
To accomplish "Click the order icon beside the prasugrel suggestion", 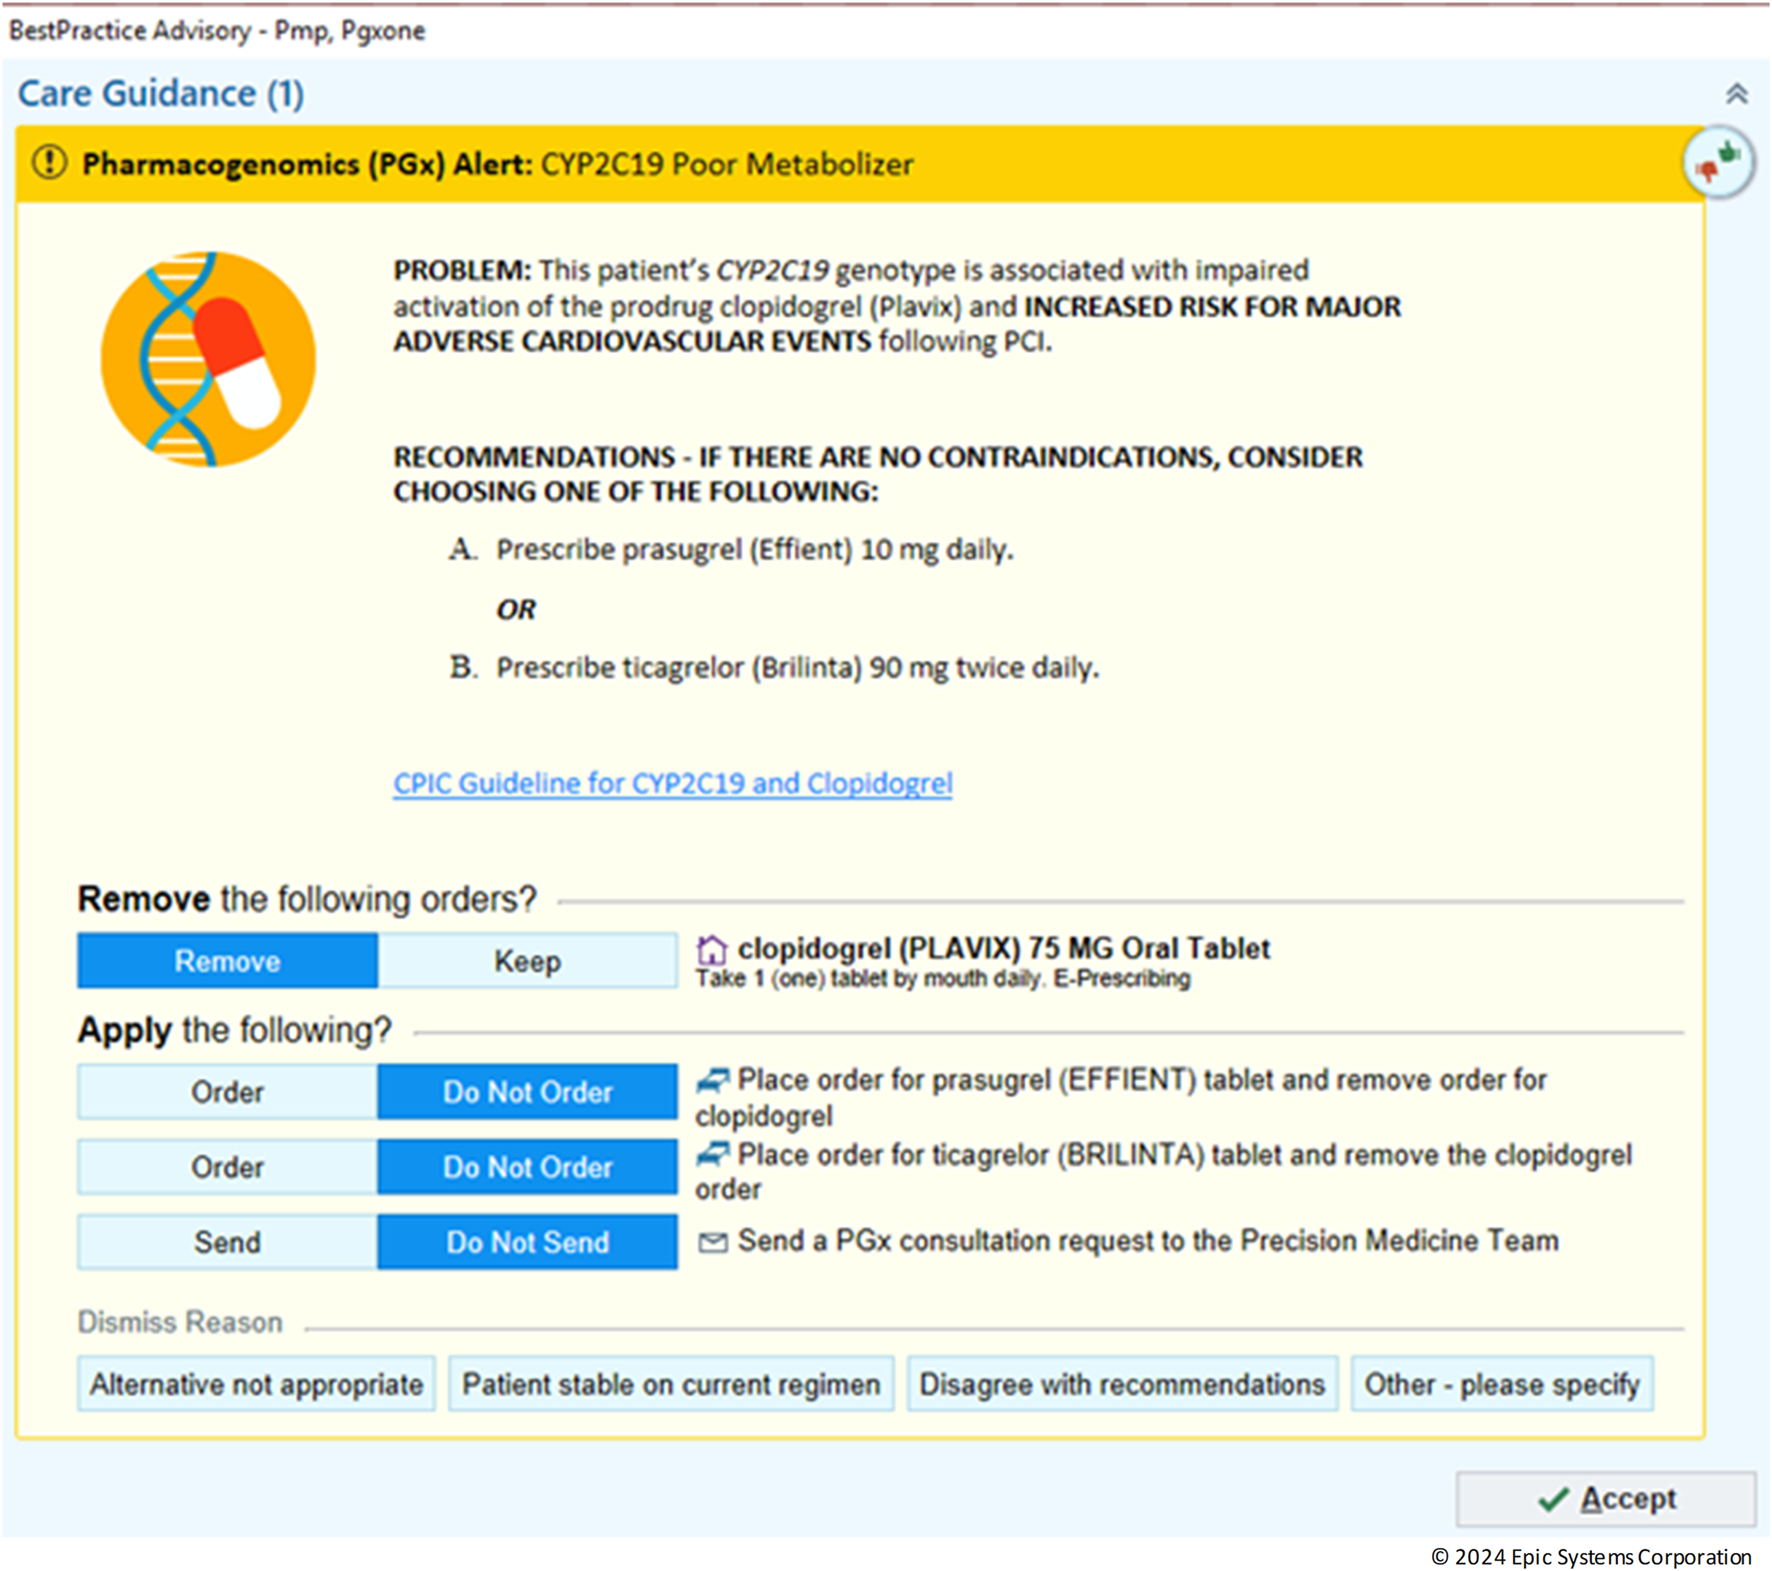I will [x=712, y=1080].
